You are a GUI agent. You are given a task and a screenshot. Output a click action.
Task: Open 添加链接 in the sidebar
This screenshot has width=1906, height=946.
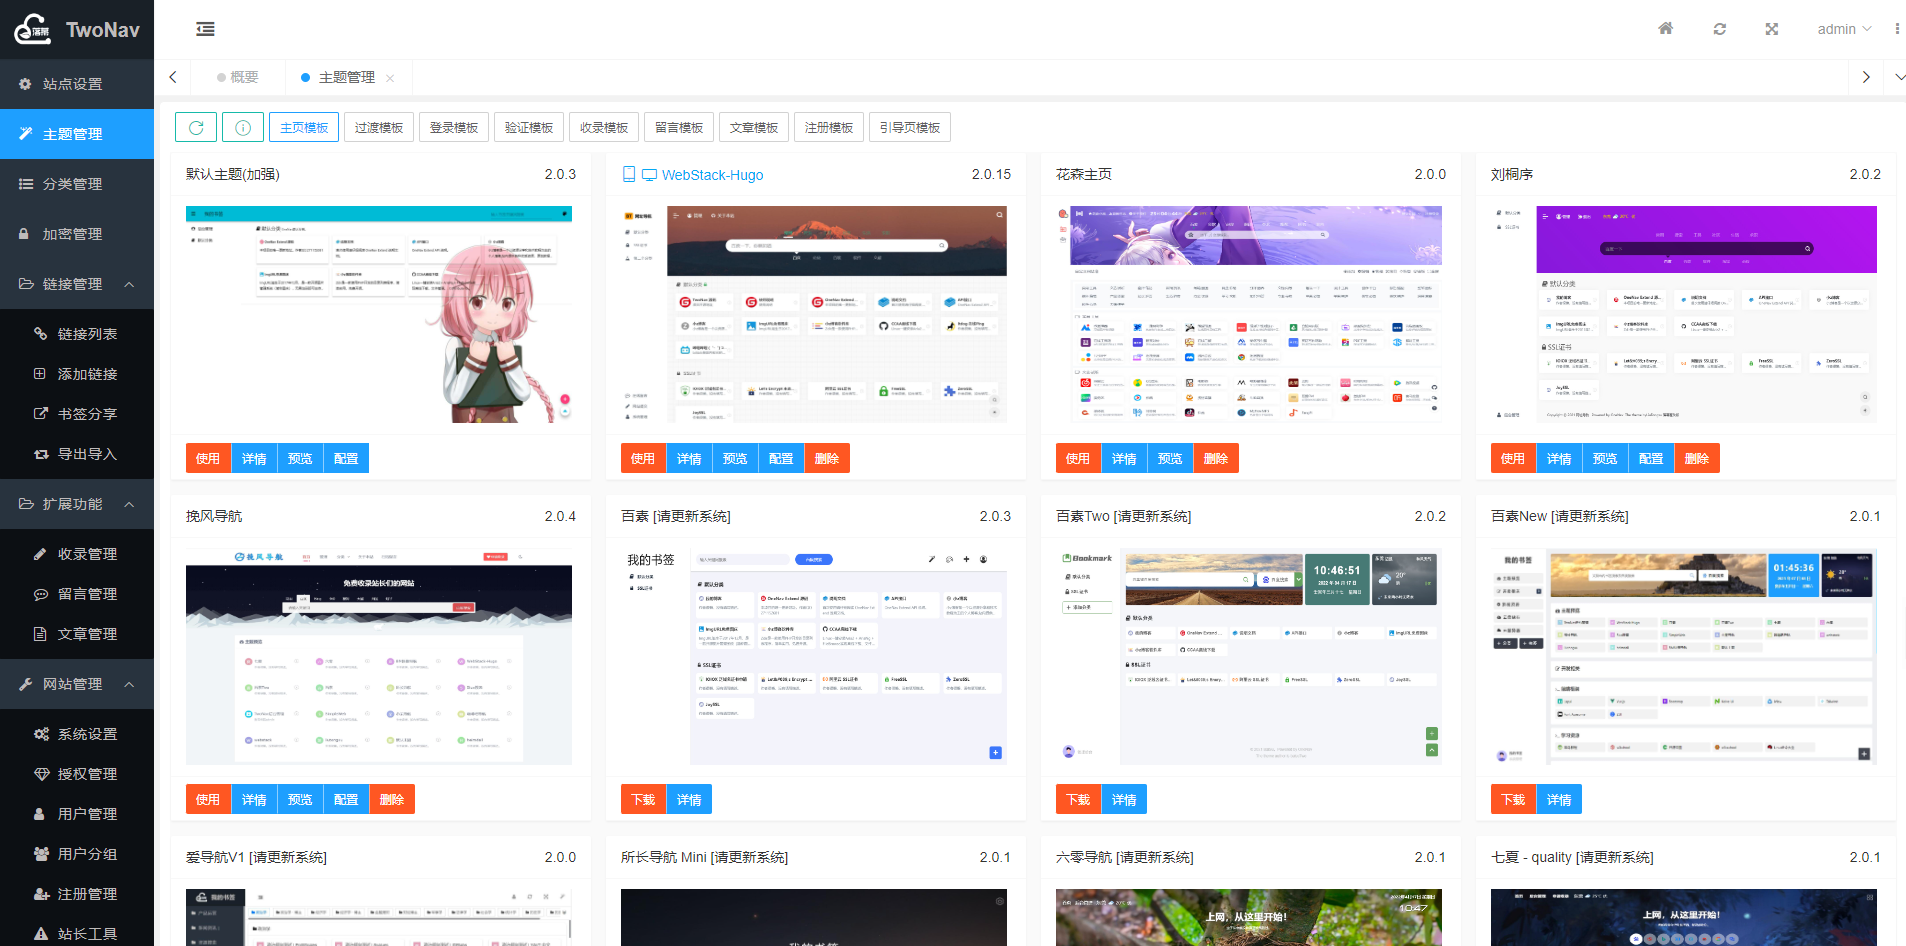(77, 374)
